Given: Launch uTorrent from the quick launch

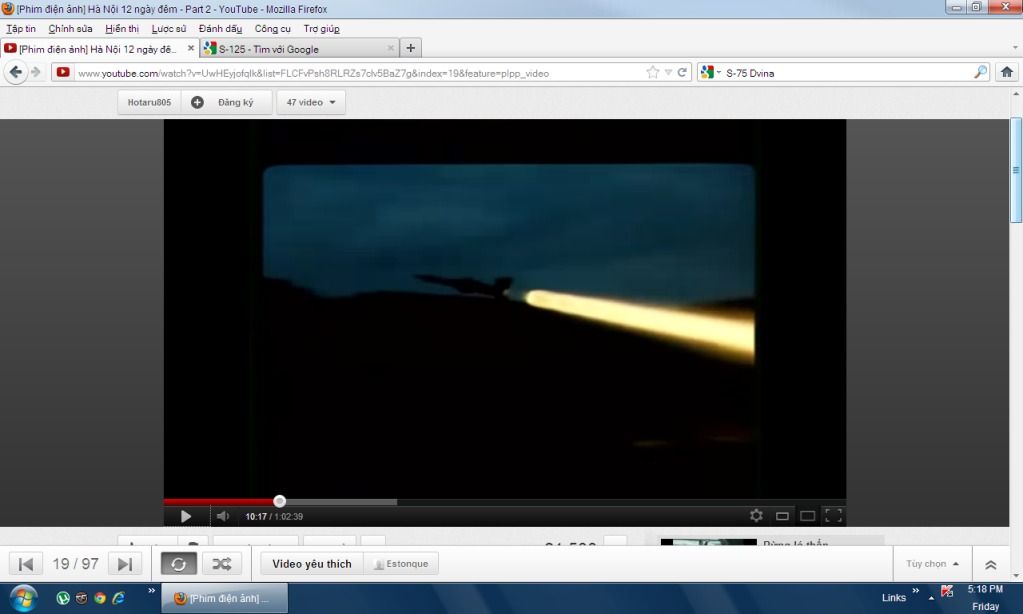Looking at the screenshot, I should coord(63,598).
